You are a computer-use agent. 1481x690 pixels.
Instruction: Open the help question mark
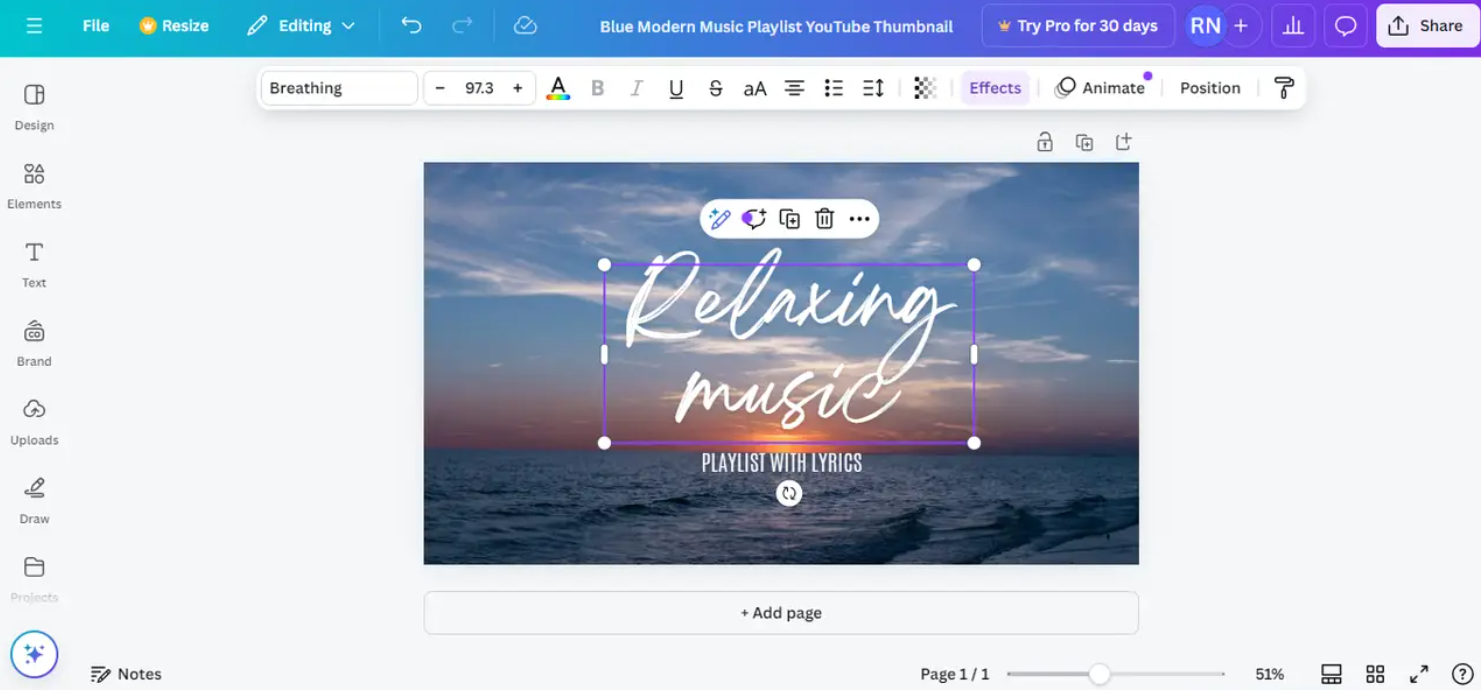coord(1462,674)
